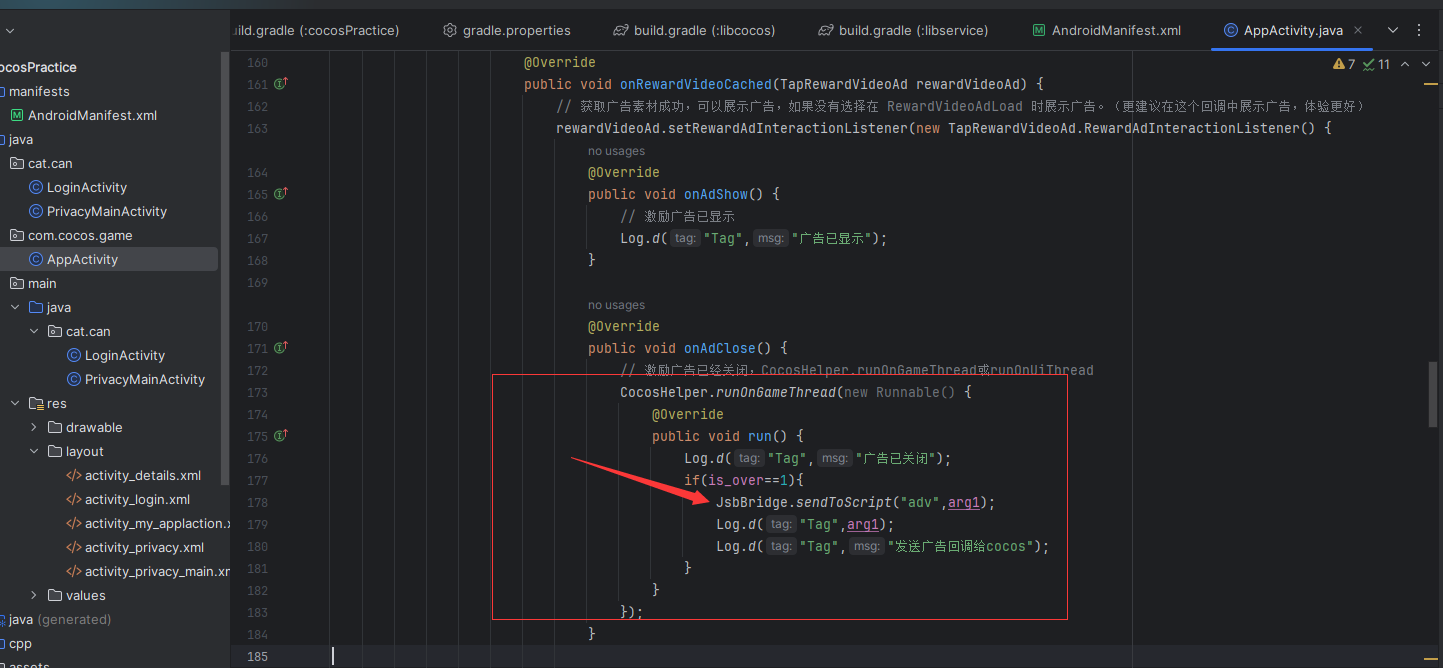Screen dimensions: 1443x668
Task: Jump to next problem with the down arrow
Action: pos(1425,63)
